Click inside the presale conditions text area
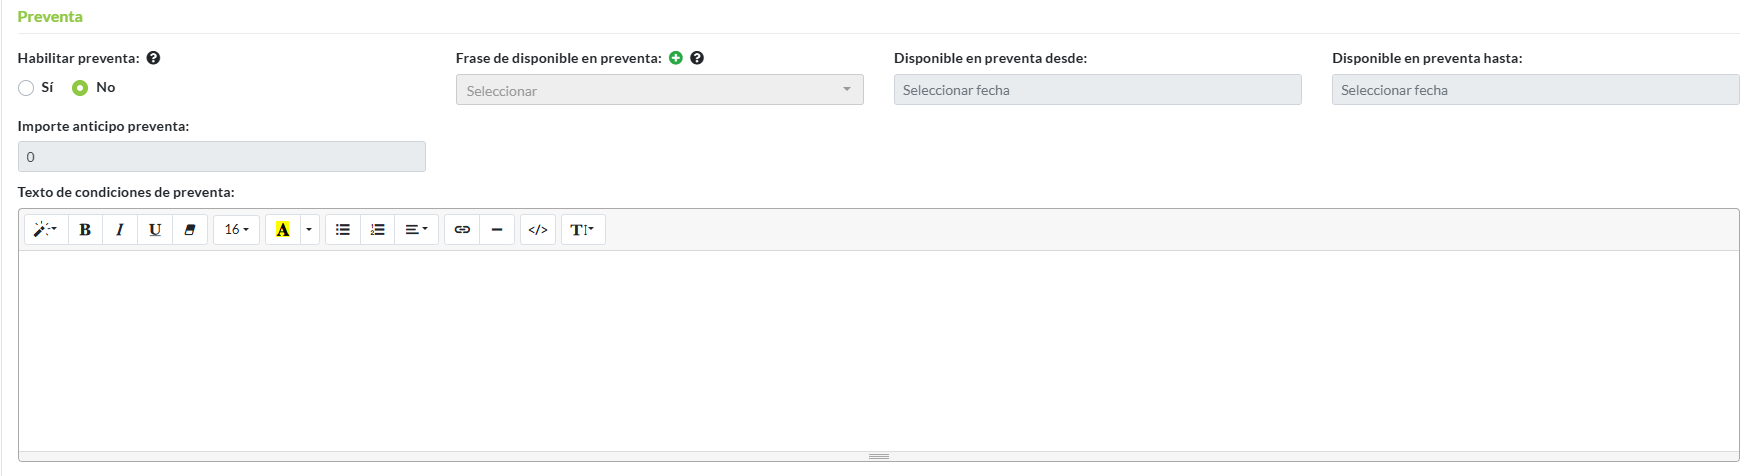The height and width of the screenshot is (476, 1752). coord(879,351)
